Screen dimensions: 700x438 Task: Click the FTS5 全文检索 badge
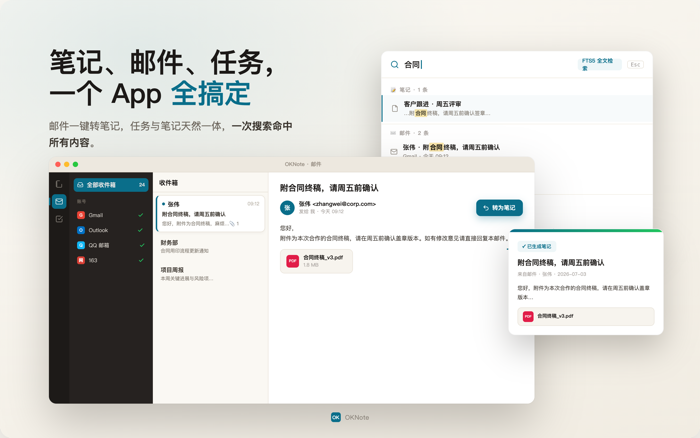pos(600,64)
